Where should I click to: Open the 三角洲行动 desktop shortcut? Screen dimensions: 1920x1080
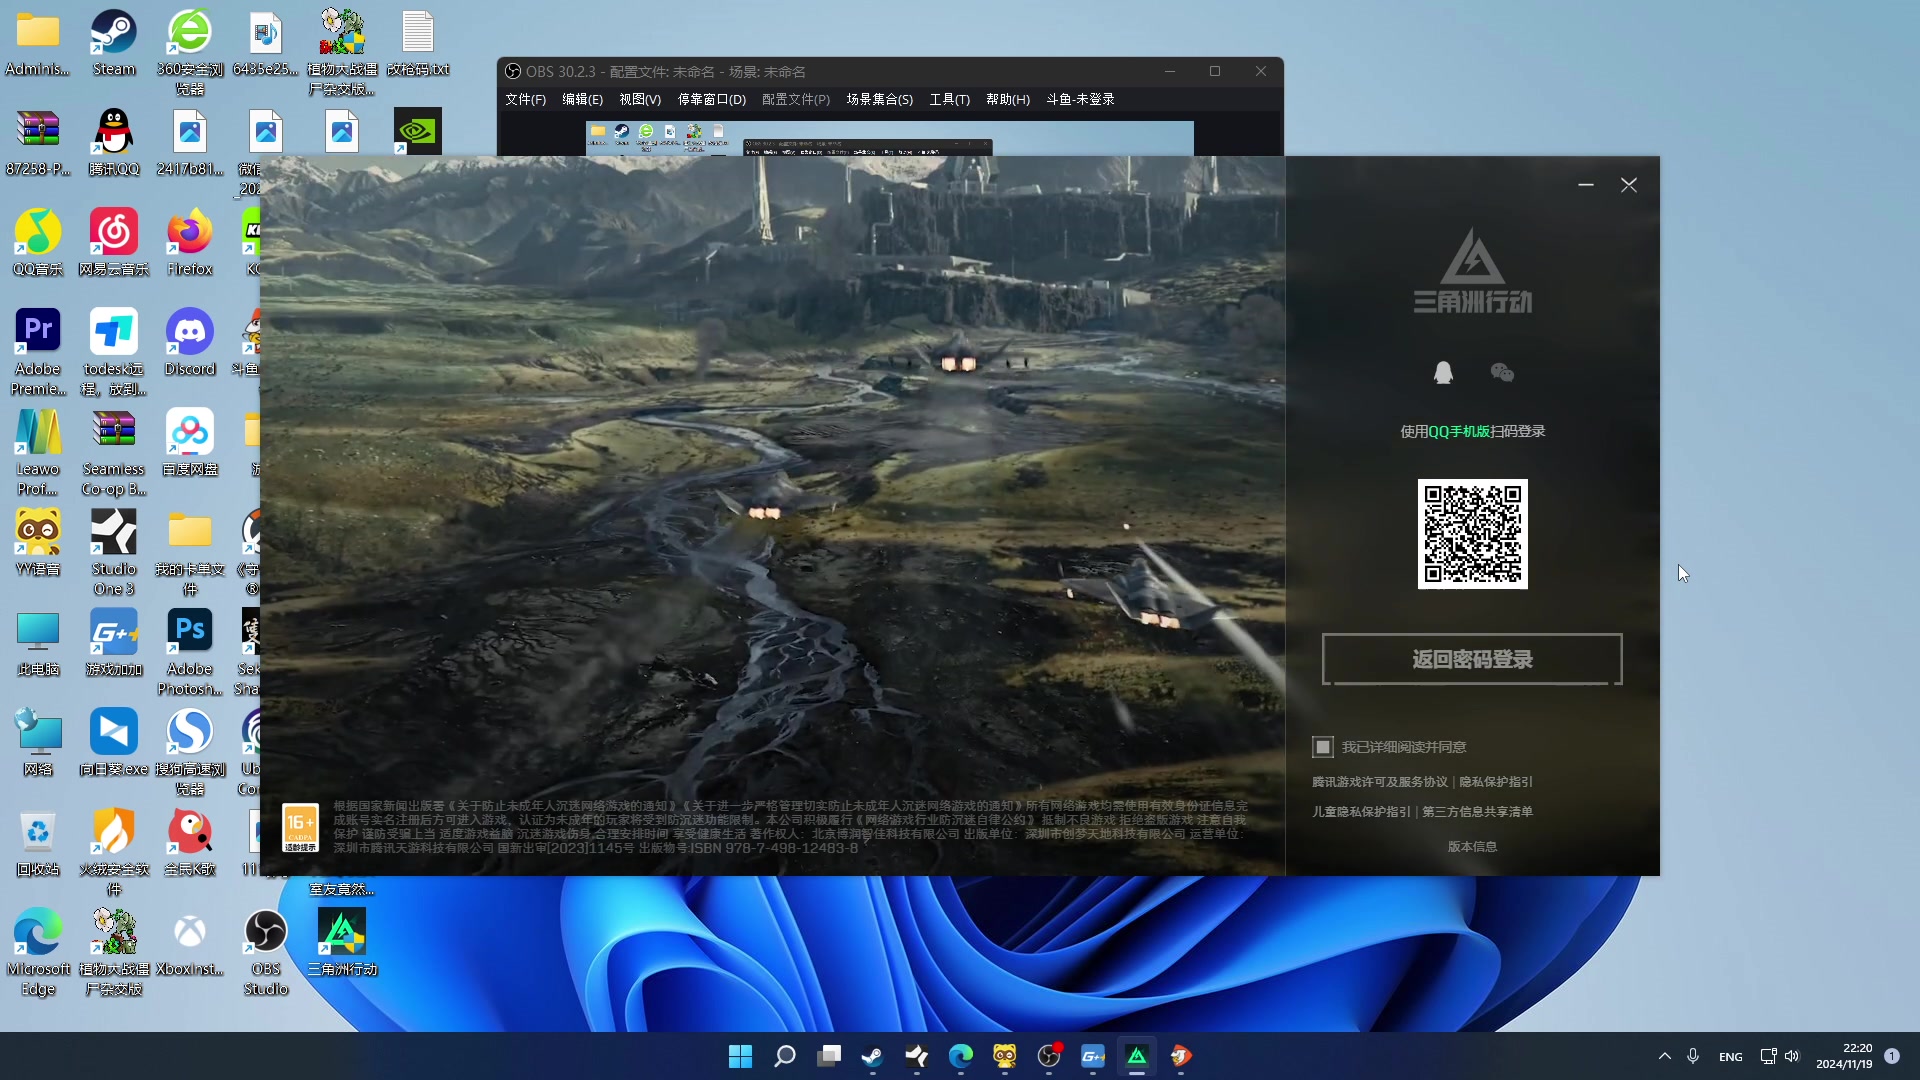(x=342, y=943)
